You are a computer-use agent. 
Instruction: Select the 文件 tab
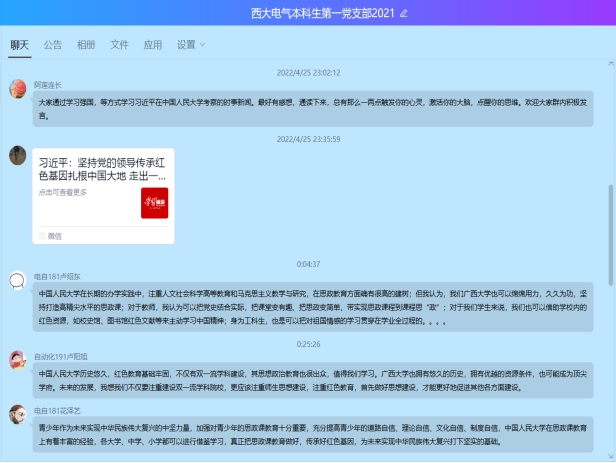(x=119, y=45)
